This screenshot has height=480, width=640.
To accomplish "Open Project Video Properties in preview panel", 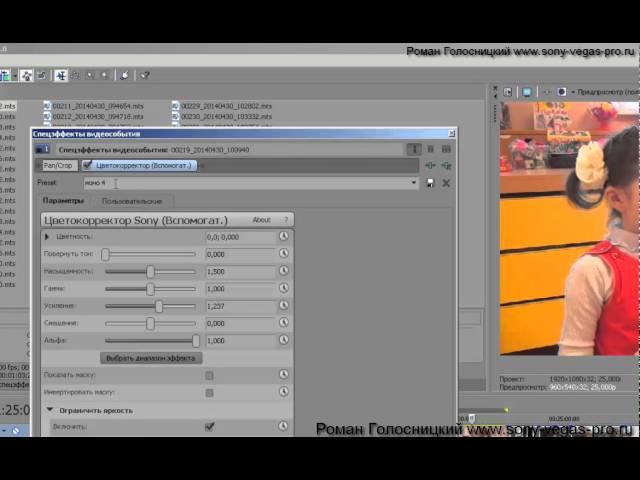I will coord(508,92).
